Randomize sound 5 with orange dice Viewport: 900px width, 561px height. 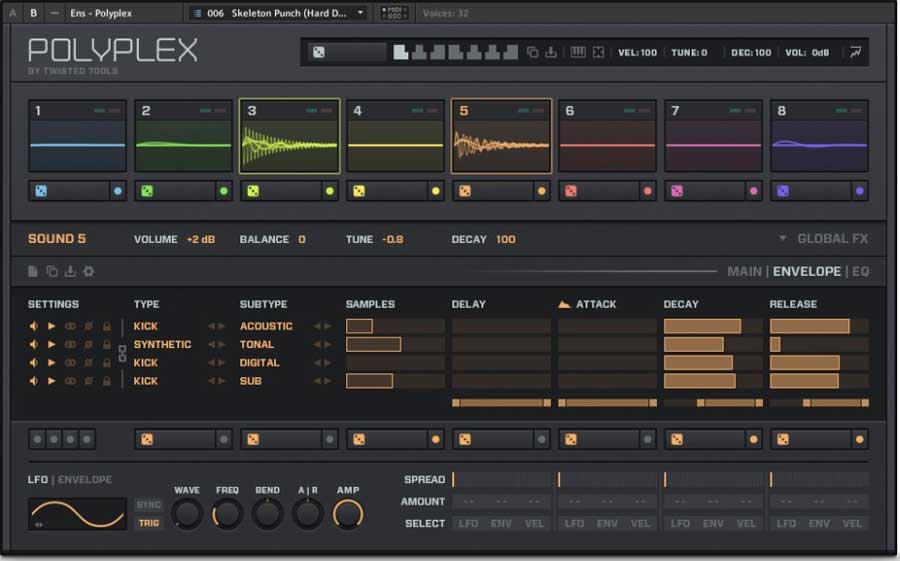pos(465,191)
